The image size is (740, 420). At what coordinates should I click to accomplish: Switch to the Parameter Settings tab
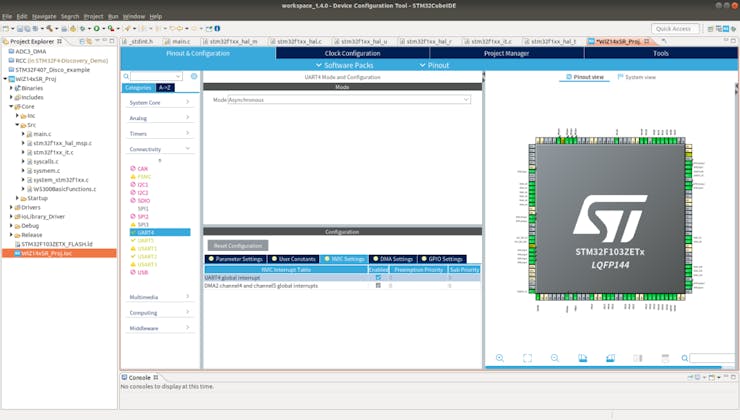pyautogui.click(x=235, y=259)
